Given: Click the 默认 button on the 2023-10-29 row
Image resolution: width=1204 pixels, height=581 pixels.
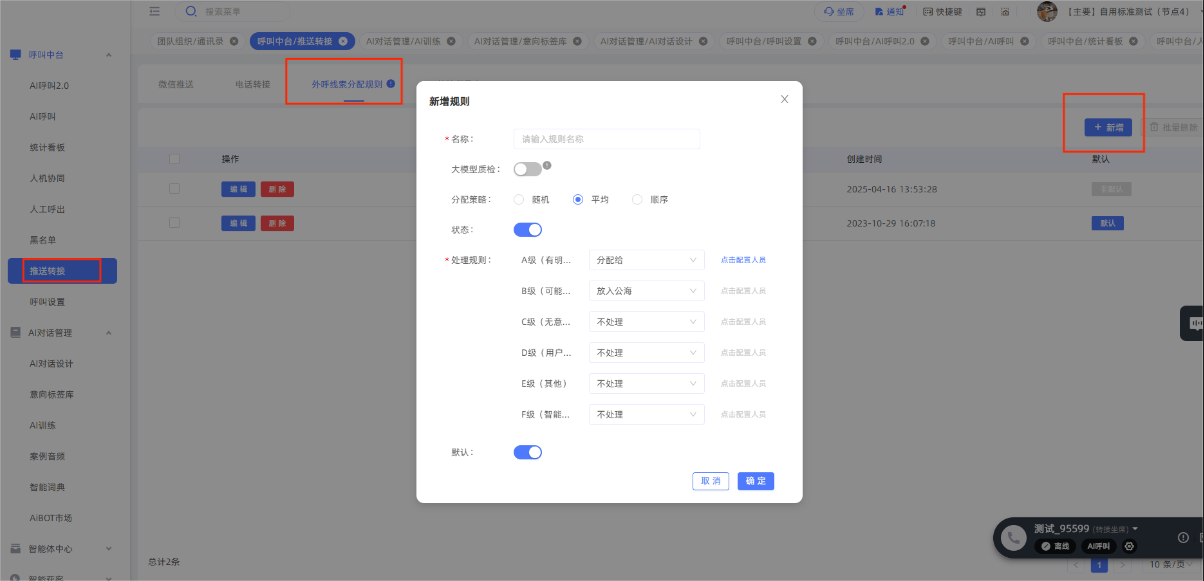Looking at the screenshot, I should pos(1107,223).
